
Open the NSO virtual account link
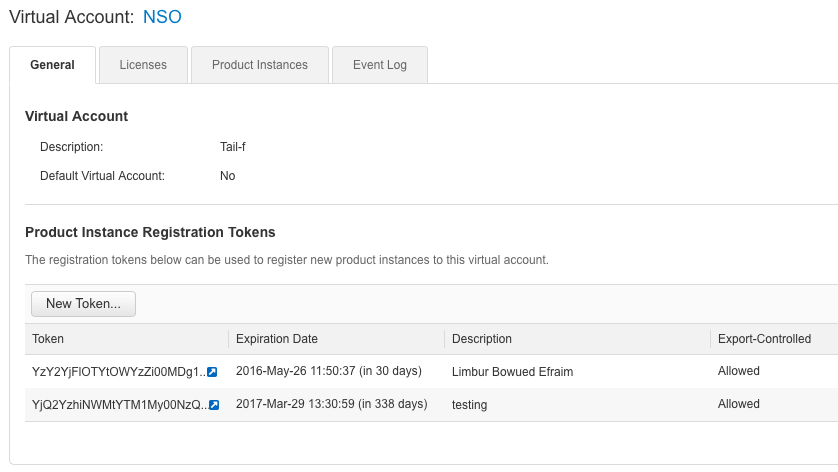tap(162, 17)
